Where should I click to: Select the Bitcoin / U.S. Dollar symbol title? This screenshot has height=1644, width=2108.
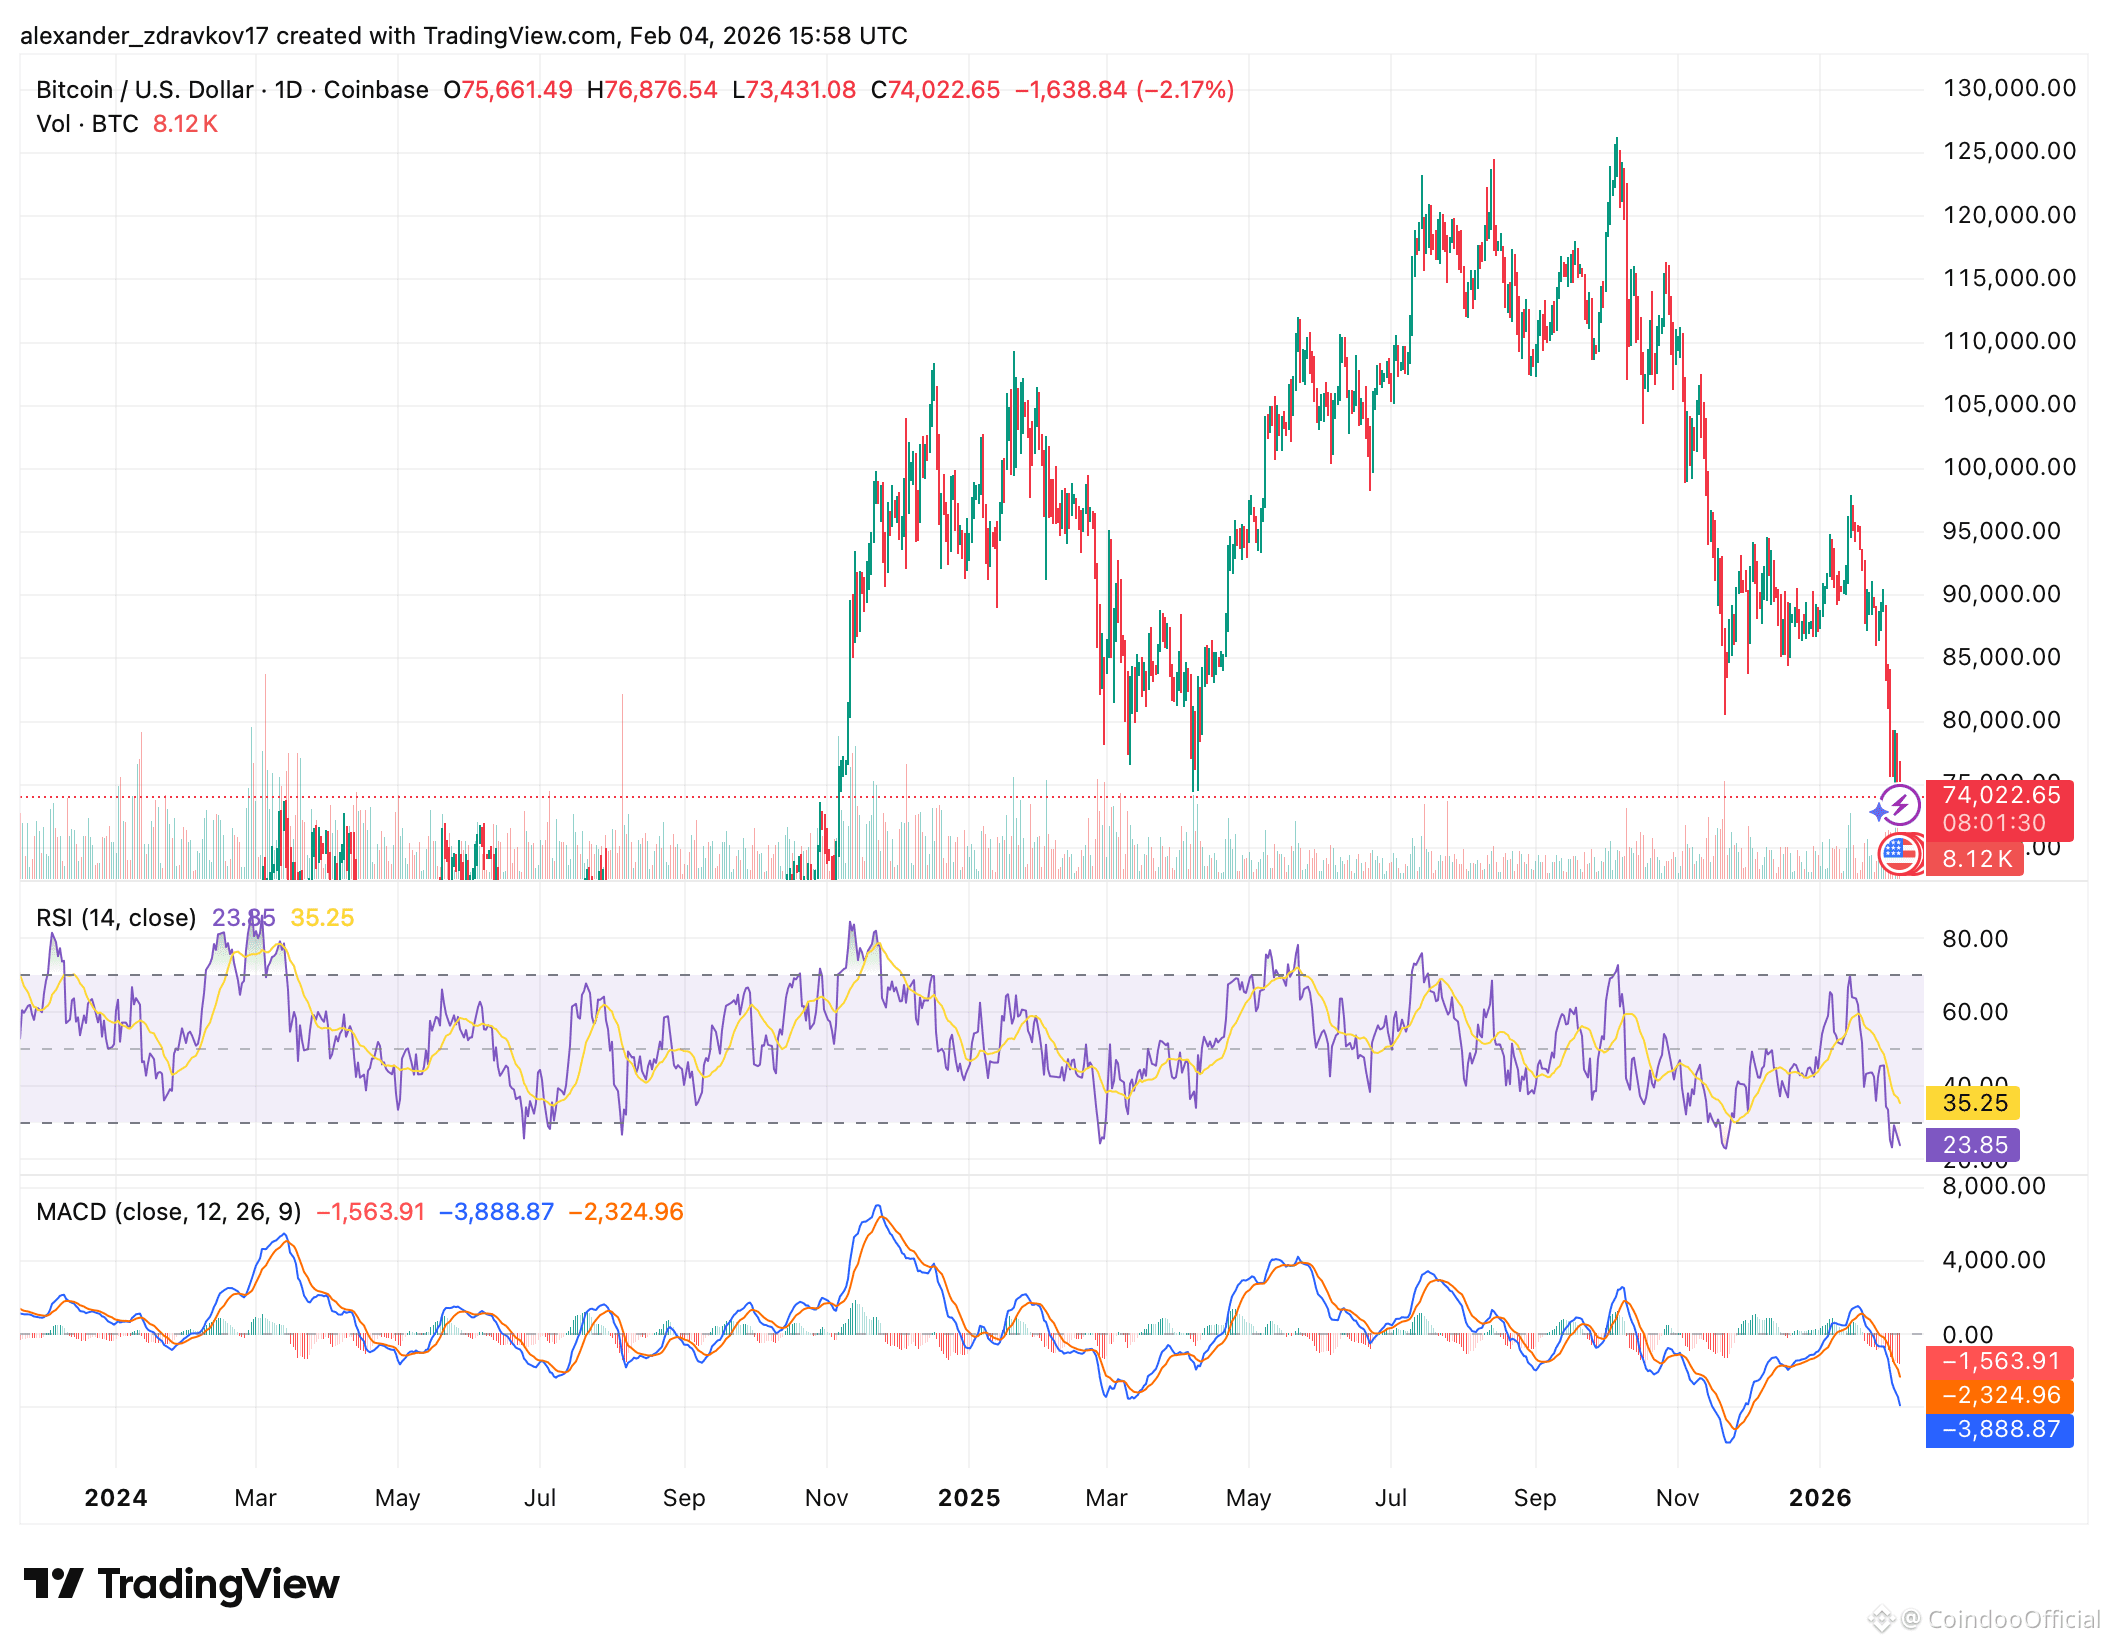coord(144,90)
